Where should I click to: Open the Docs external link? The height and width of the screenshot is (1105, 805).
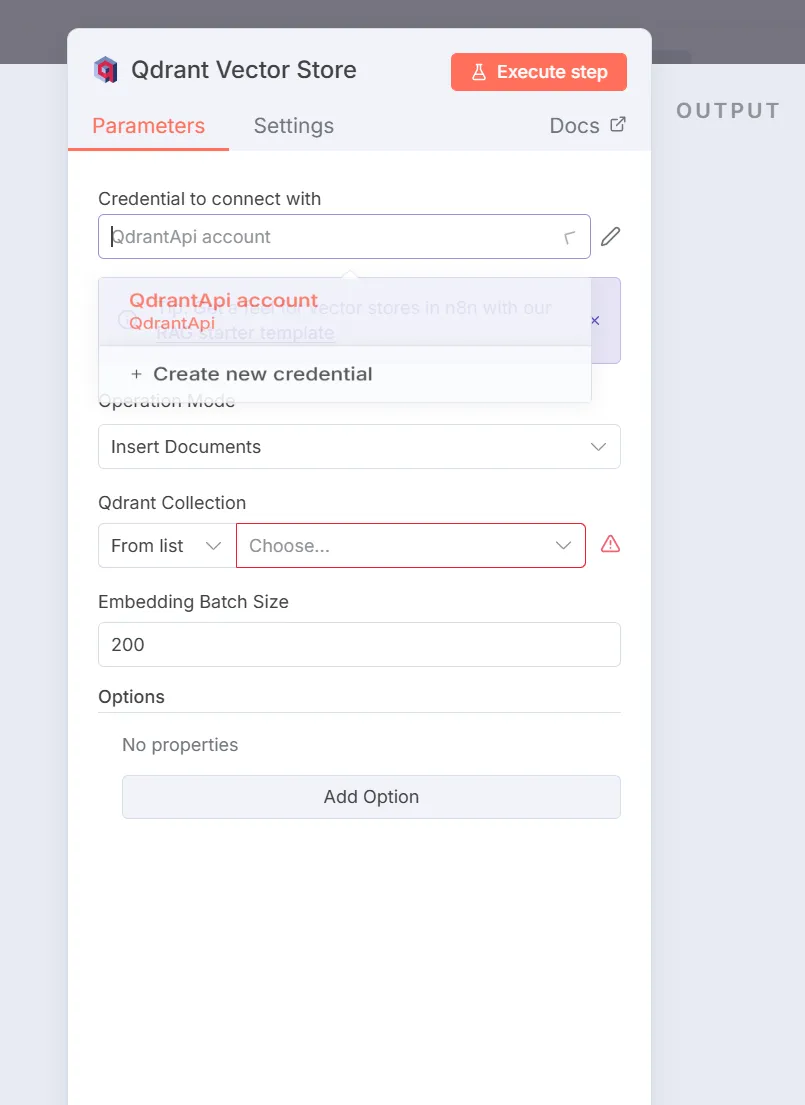[x=587, y=125]
